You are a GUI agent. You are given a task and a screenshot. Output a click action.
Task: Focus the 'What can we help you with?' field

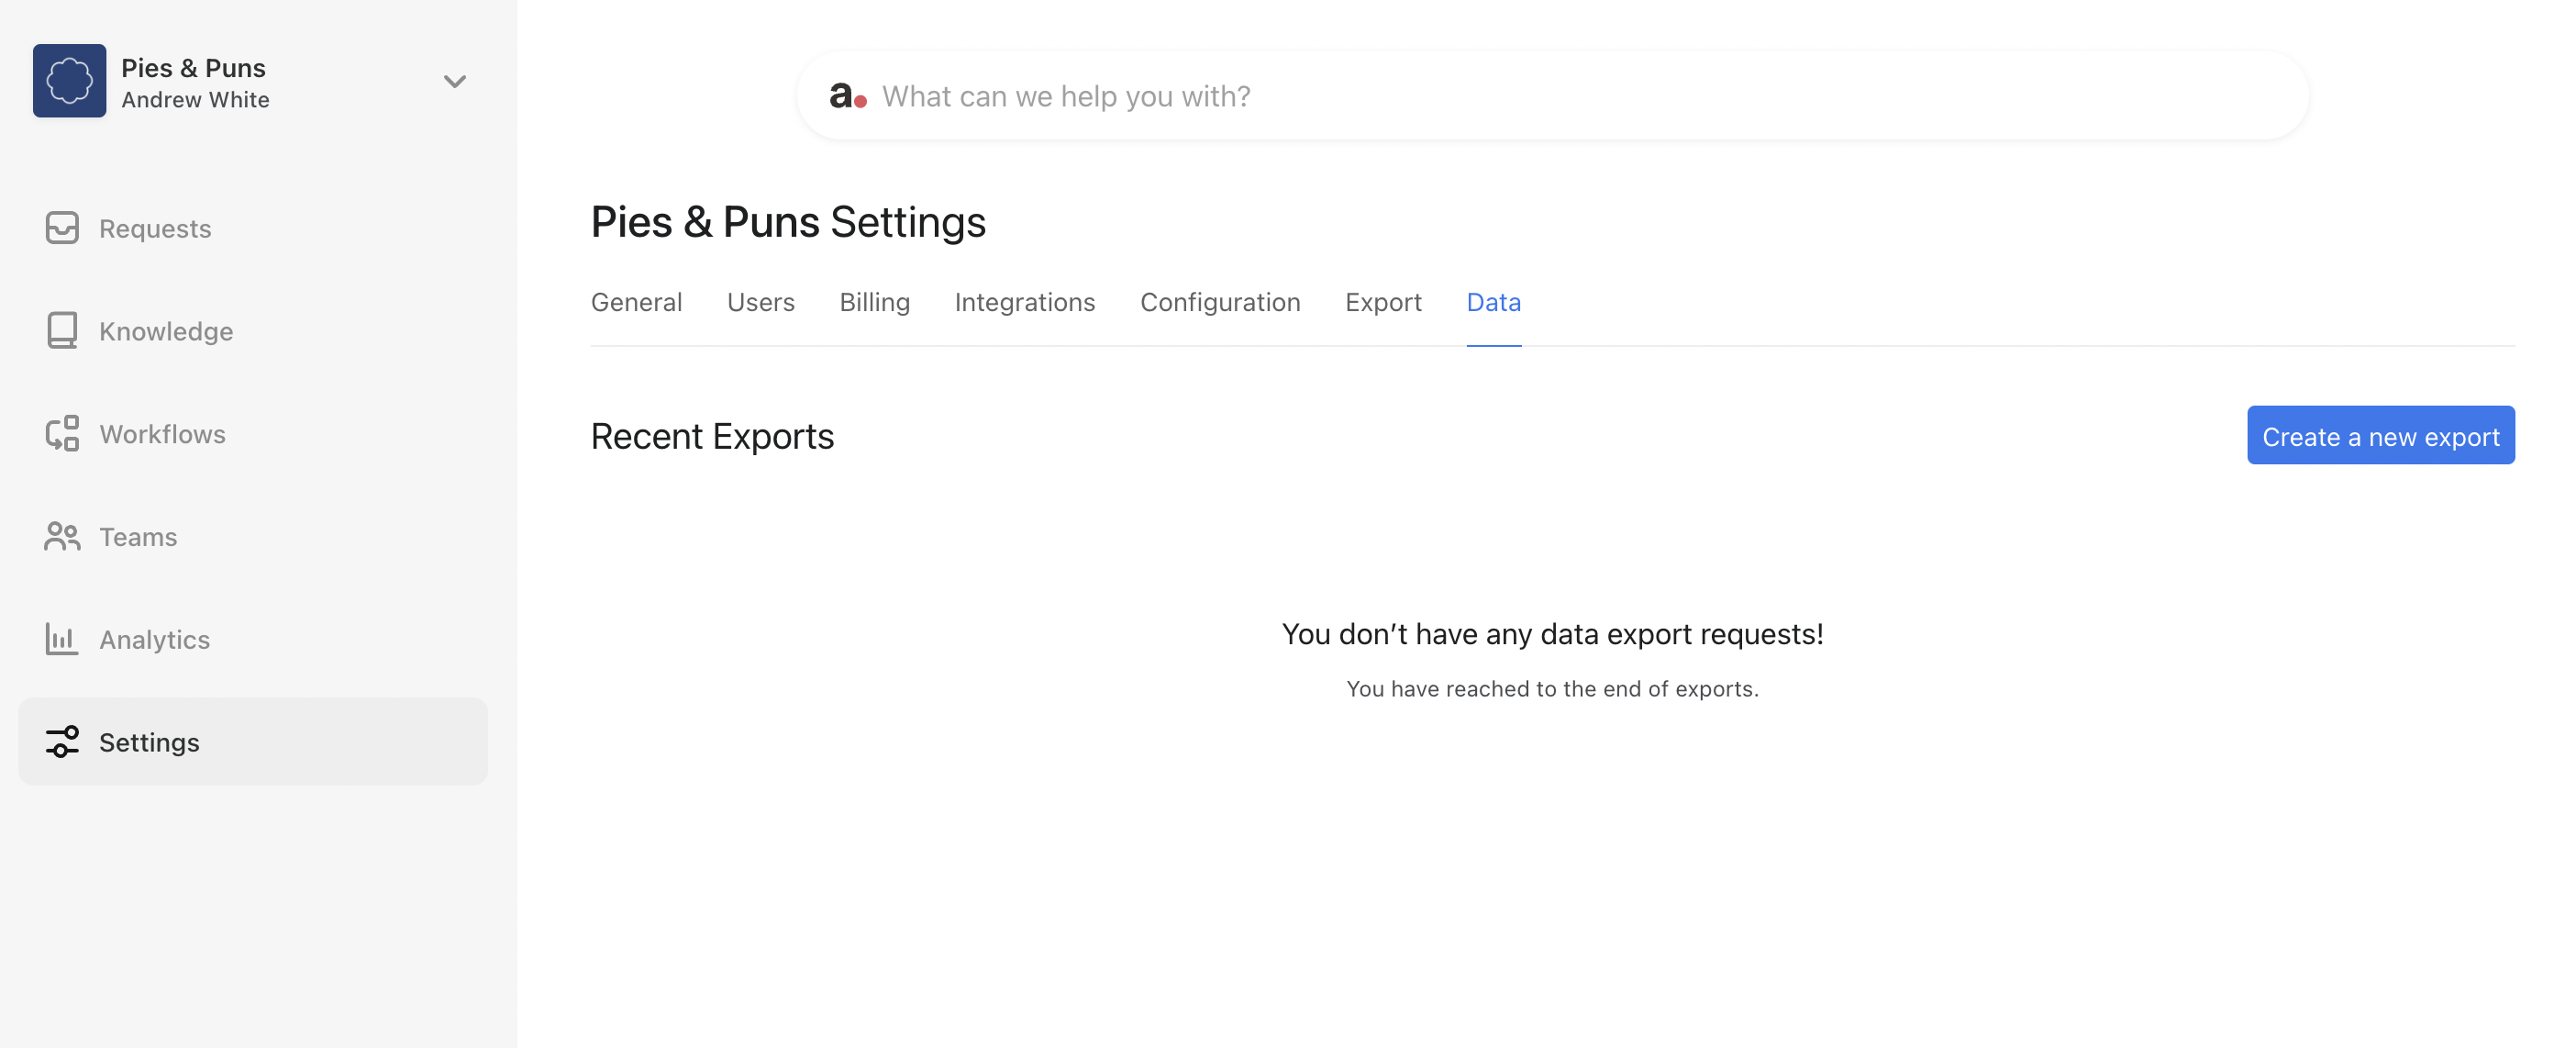click(1553, 96)
